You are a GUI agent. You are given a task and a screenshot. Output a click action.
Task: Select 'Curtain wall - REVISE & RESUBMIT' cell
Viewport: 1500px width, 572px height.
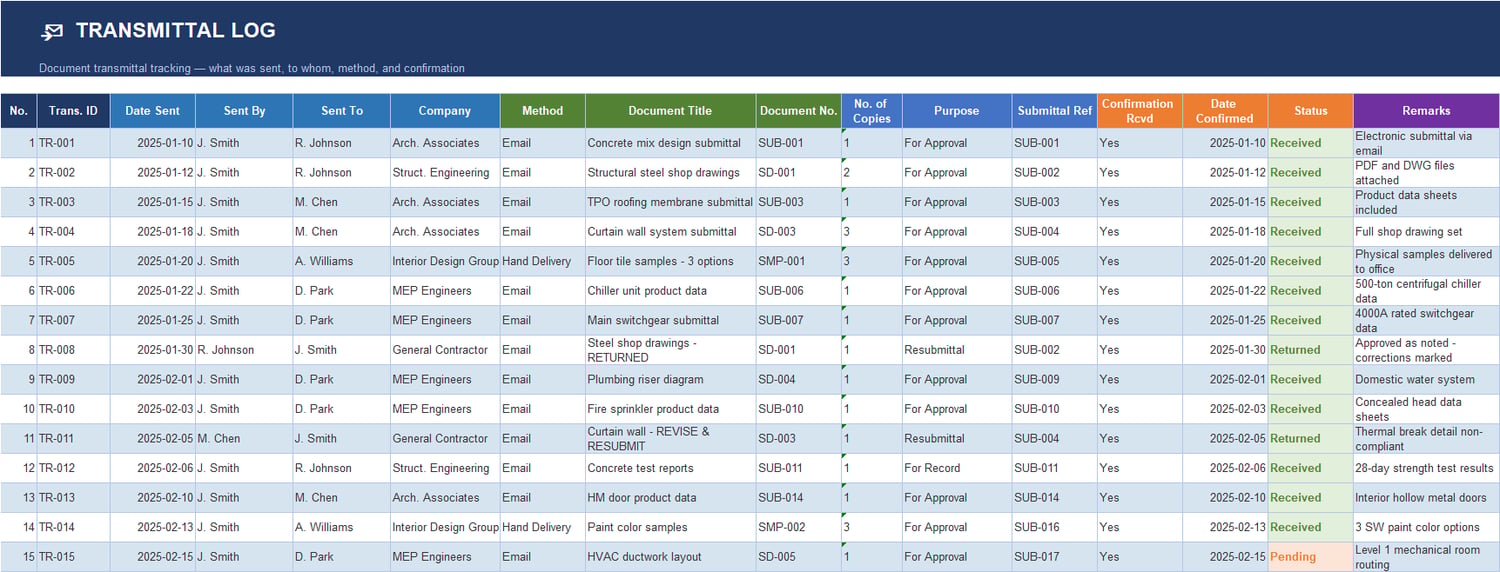pos(670,439)
